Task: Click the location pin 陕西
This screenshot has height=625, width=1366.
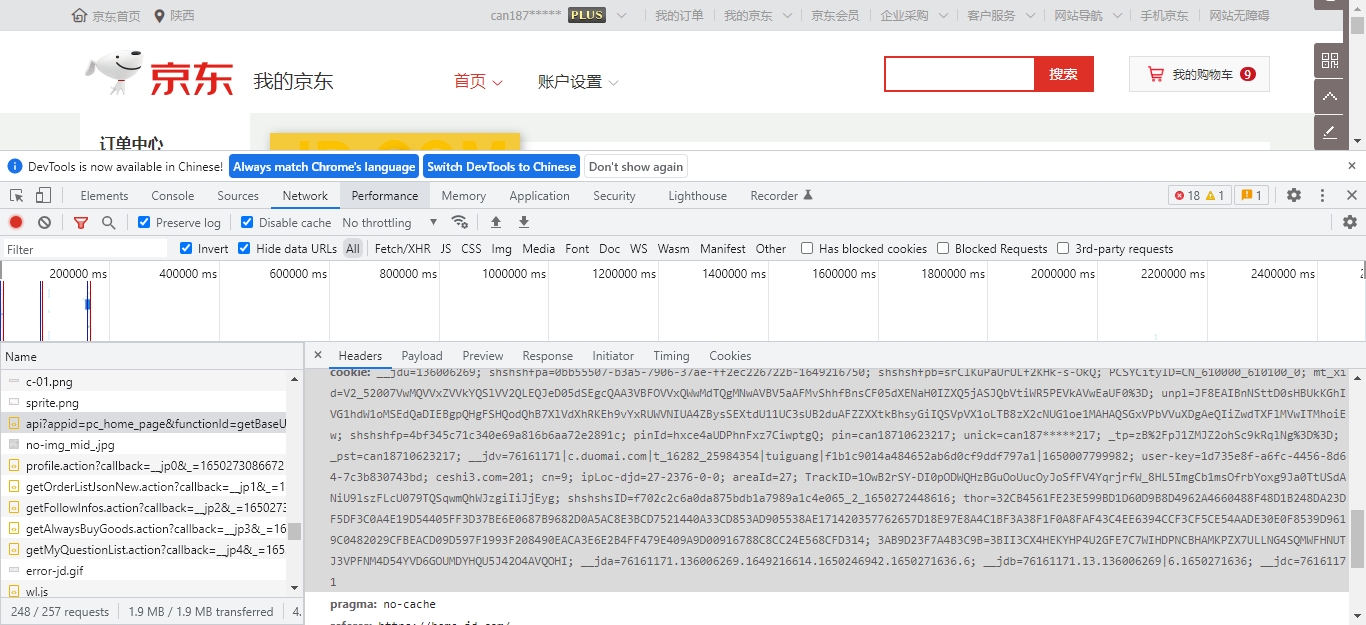Action: [174, 16]
